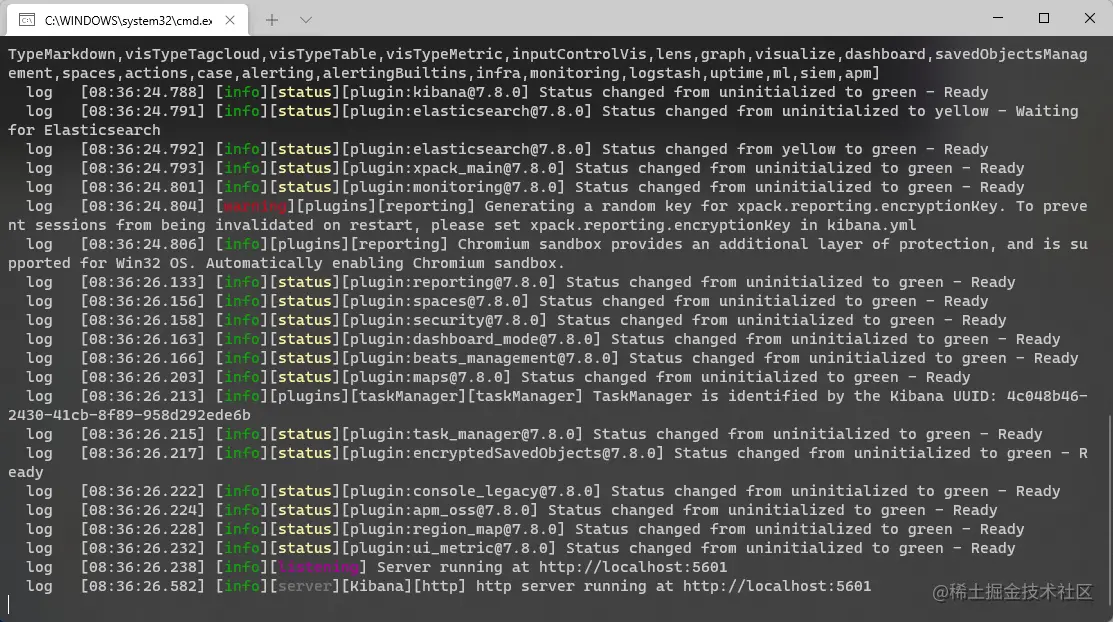
Task: Click the UUID fragment '2430-41cb-8f89-958d292ede6b'
Action: tap(129, 415)
